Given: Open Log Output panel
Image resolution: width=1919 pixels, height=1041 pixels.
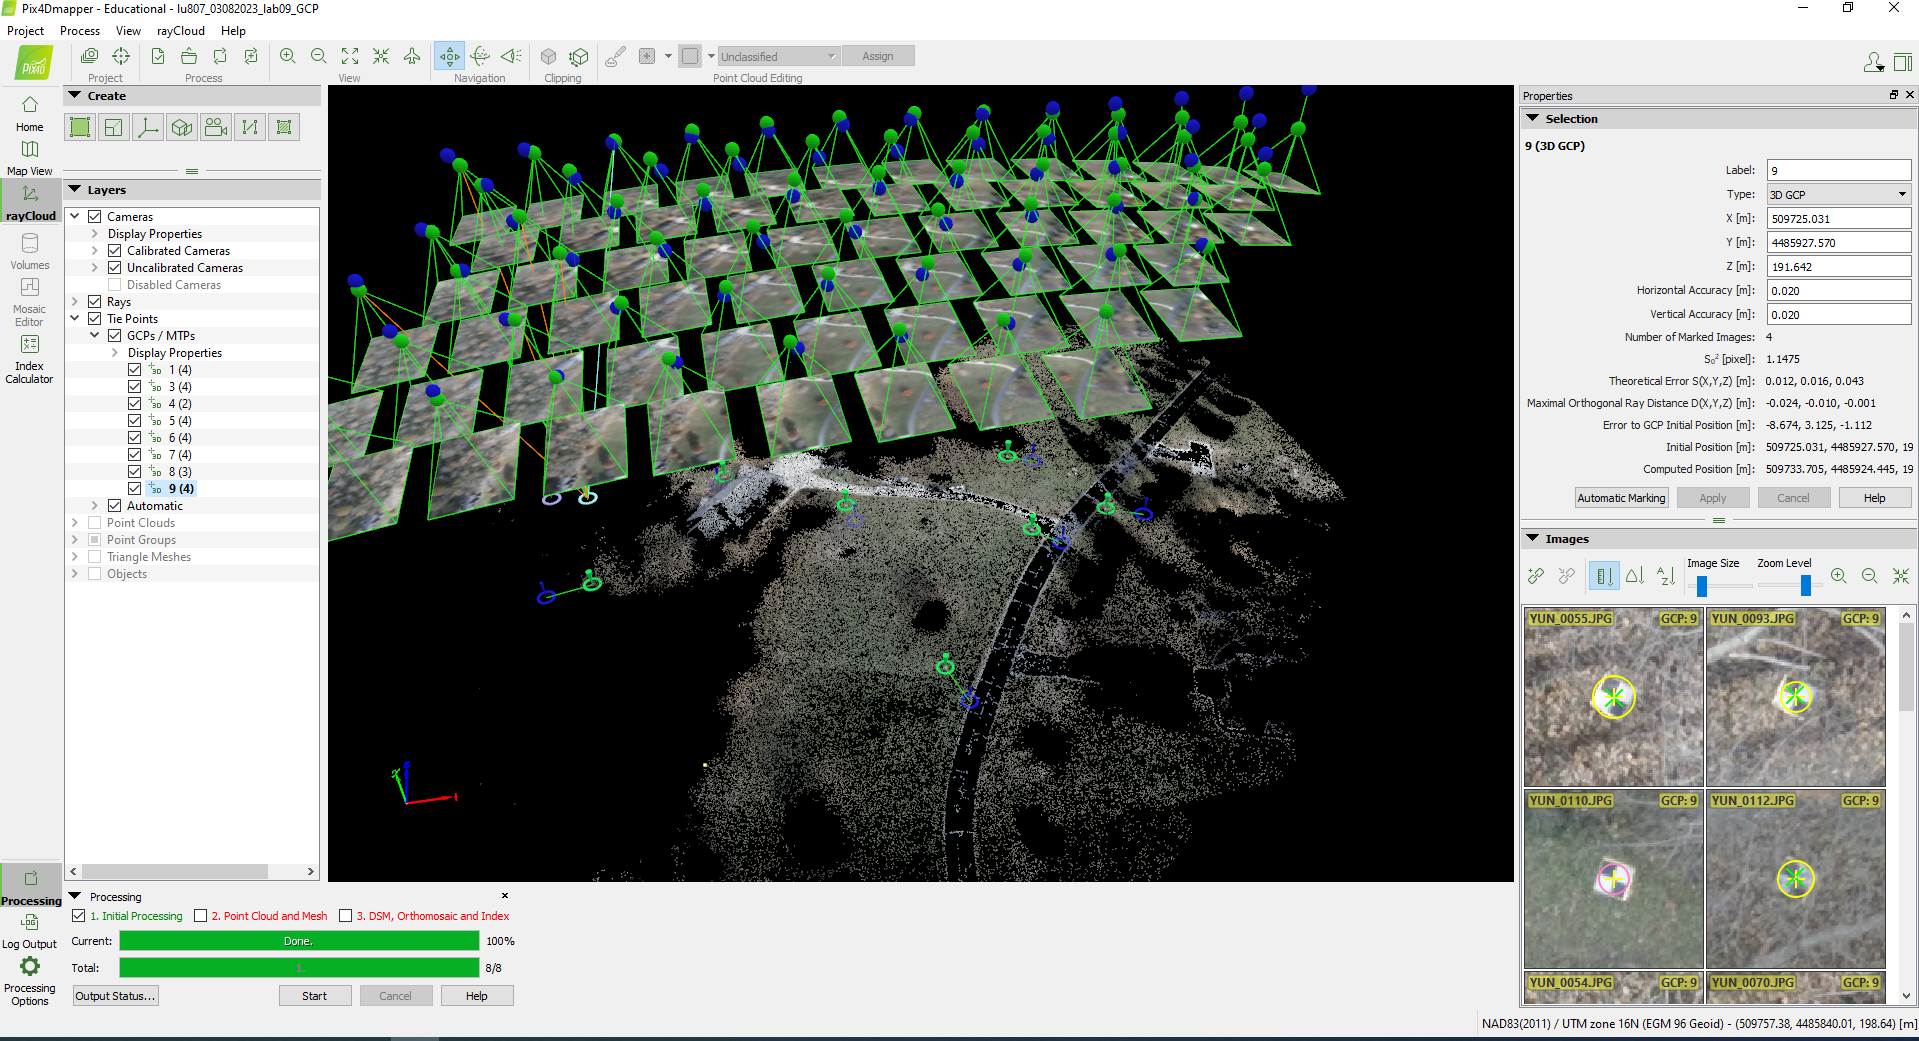Looking at the screenshot, I should pos(30,931).
